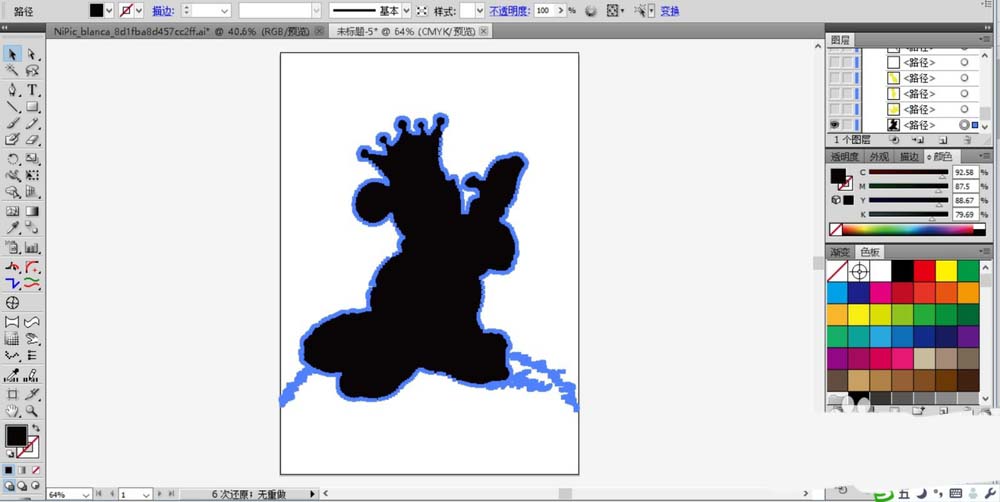
Task: Select the Direct Selection tool
Action: point(32,54)
